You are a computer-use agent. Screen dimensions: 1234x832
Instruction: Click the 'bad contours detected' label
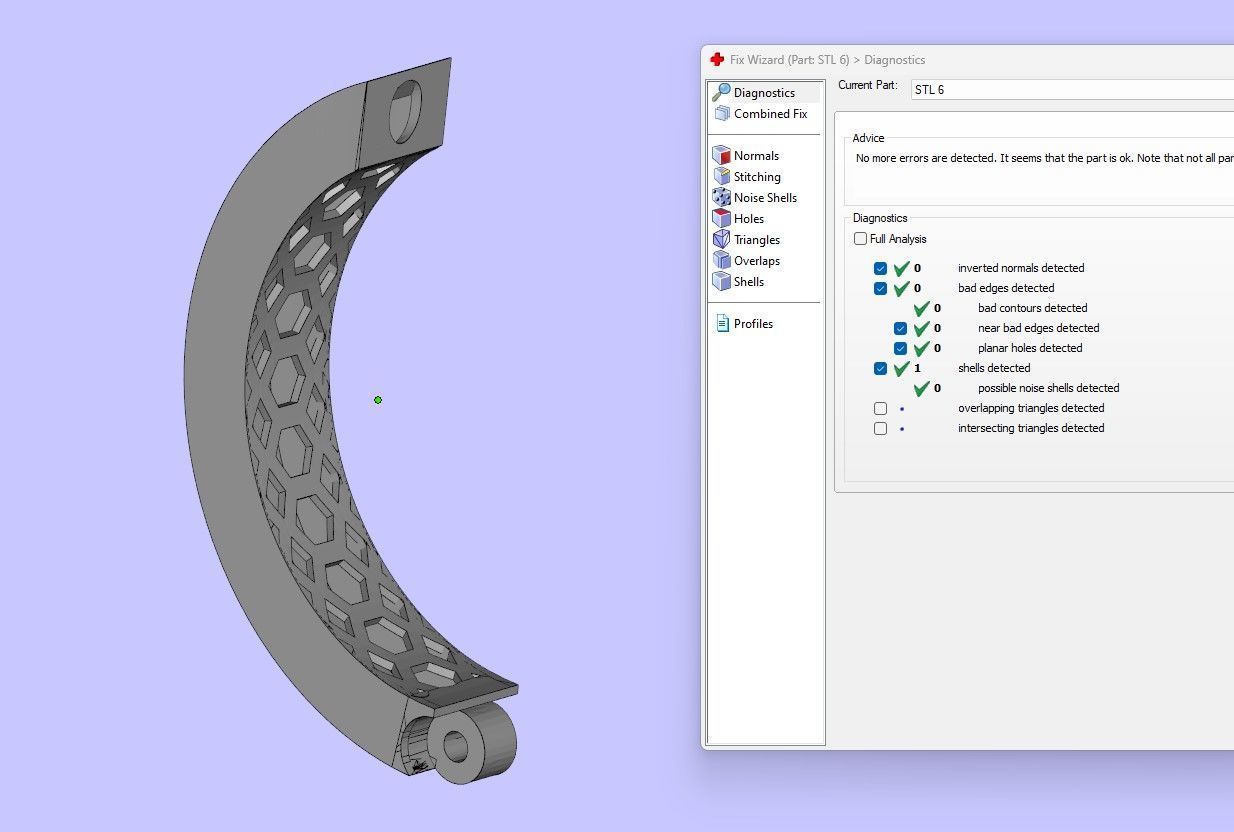[x=1032, y=308]
